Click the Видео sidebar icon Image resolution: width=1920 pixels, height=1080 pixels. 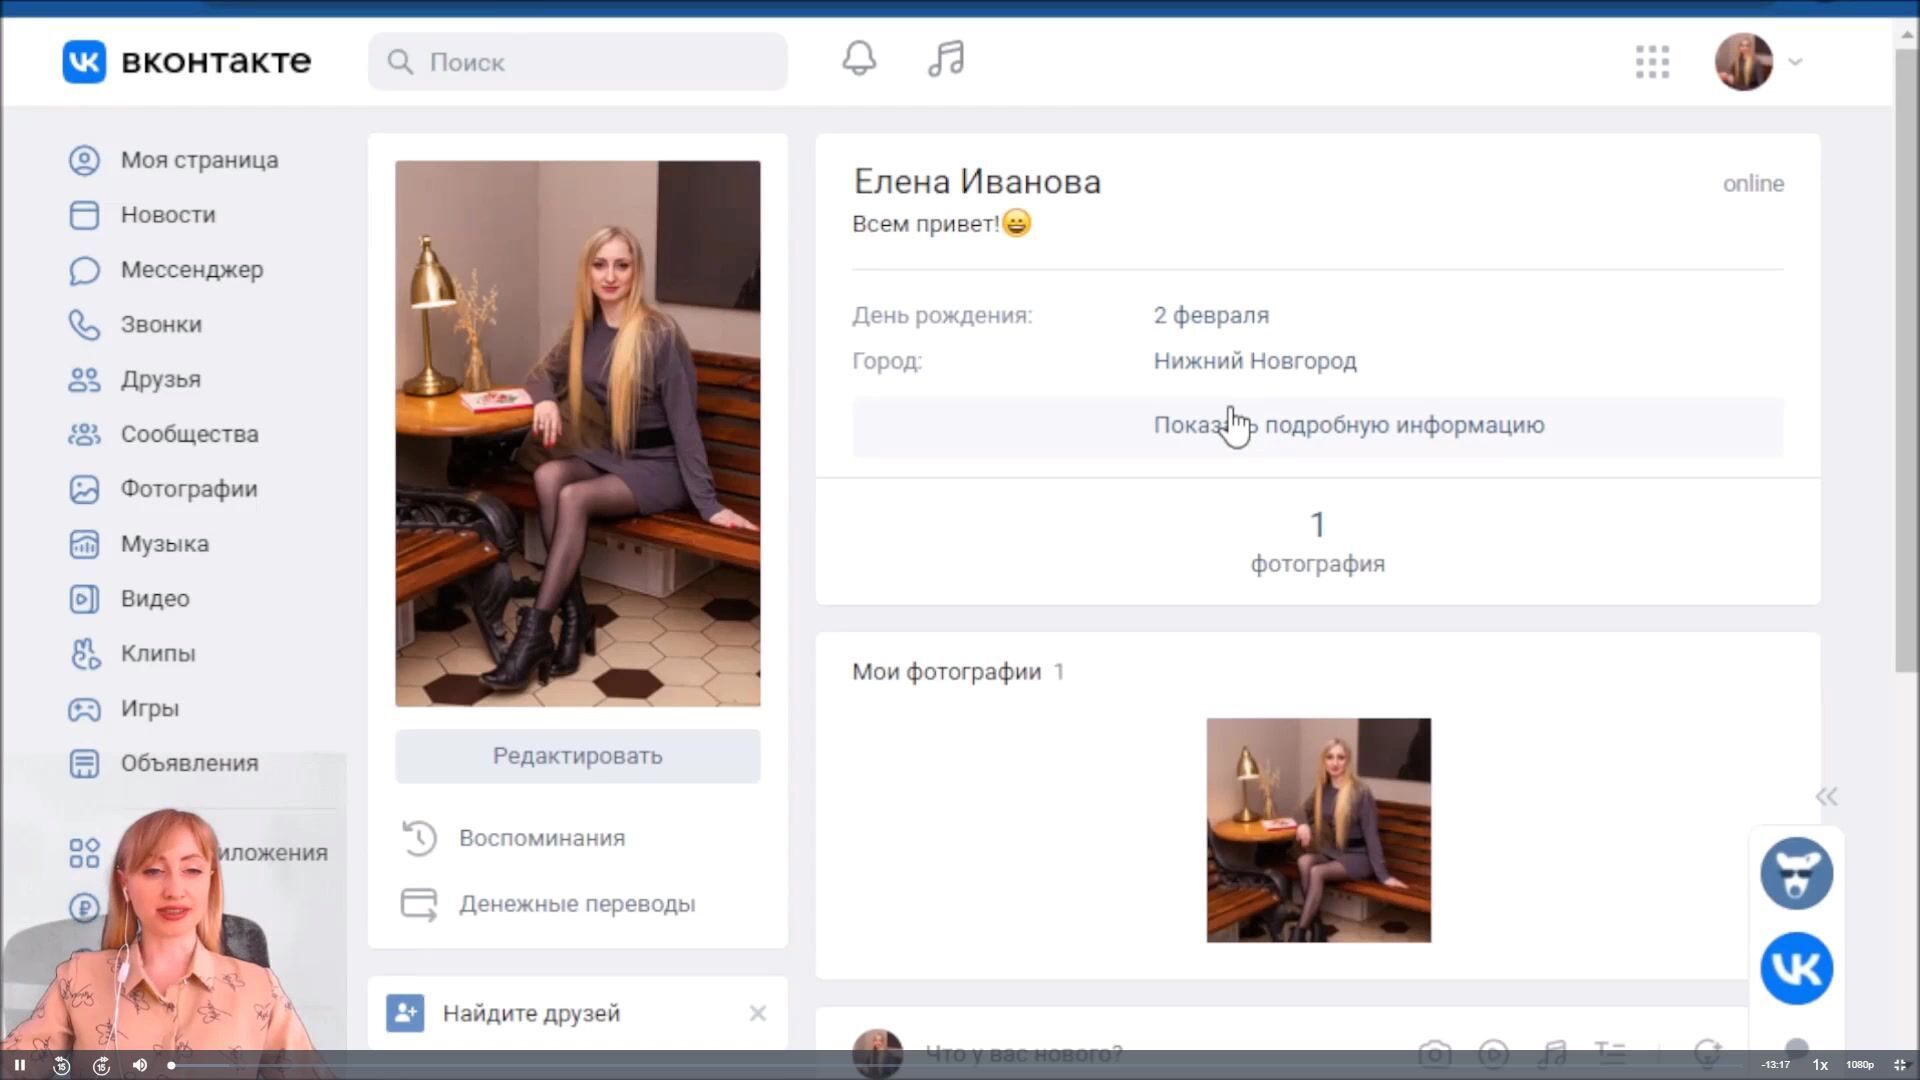[x=84, y=599]
